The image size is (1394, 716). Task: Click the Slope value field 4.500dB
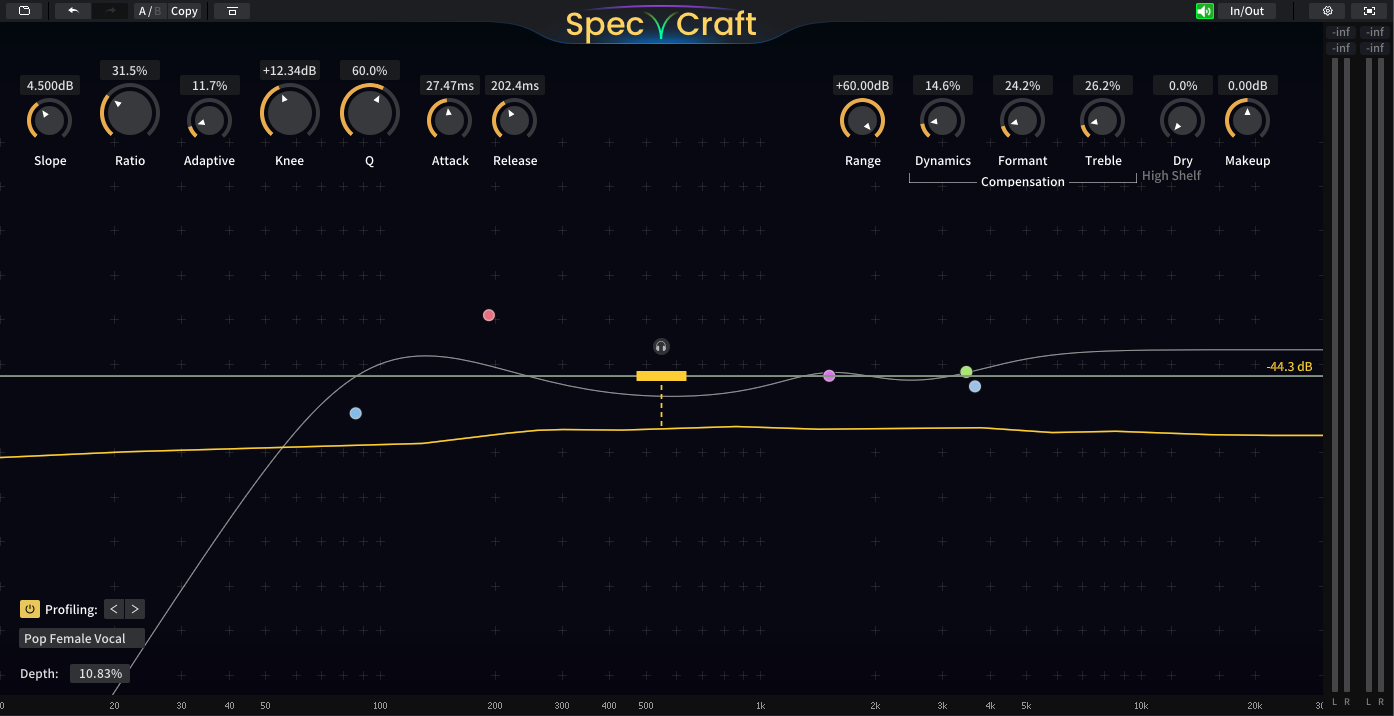[x=50, y=86]
